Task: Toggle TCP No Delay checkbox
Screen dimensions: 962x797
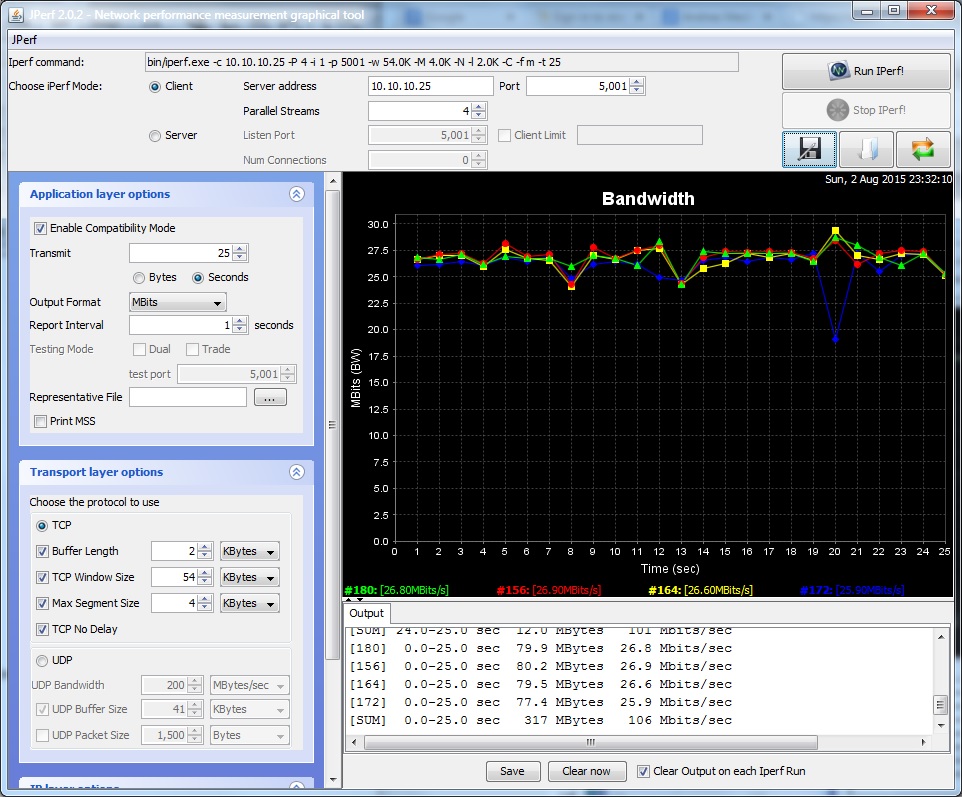Action: pyautogui.click(x=42, y=630)
